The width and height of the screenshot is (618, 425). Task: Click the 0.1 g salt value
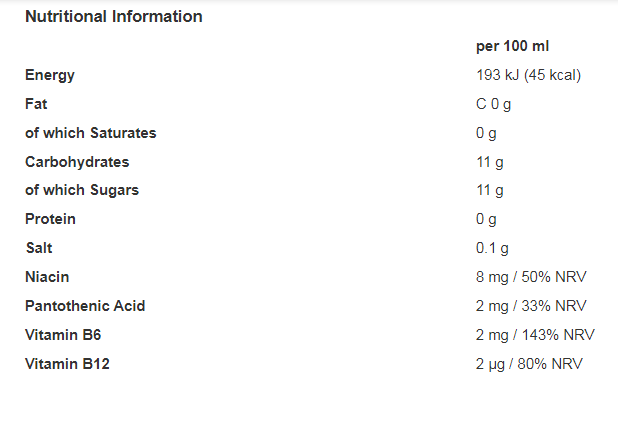492,248
